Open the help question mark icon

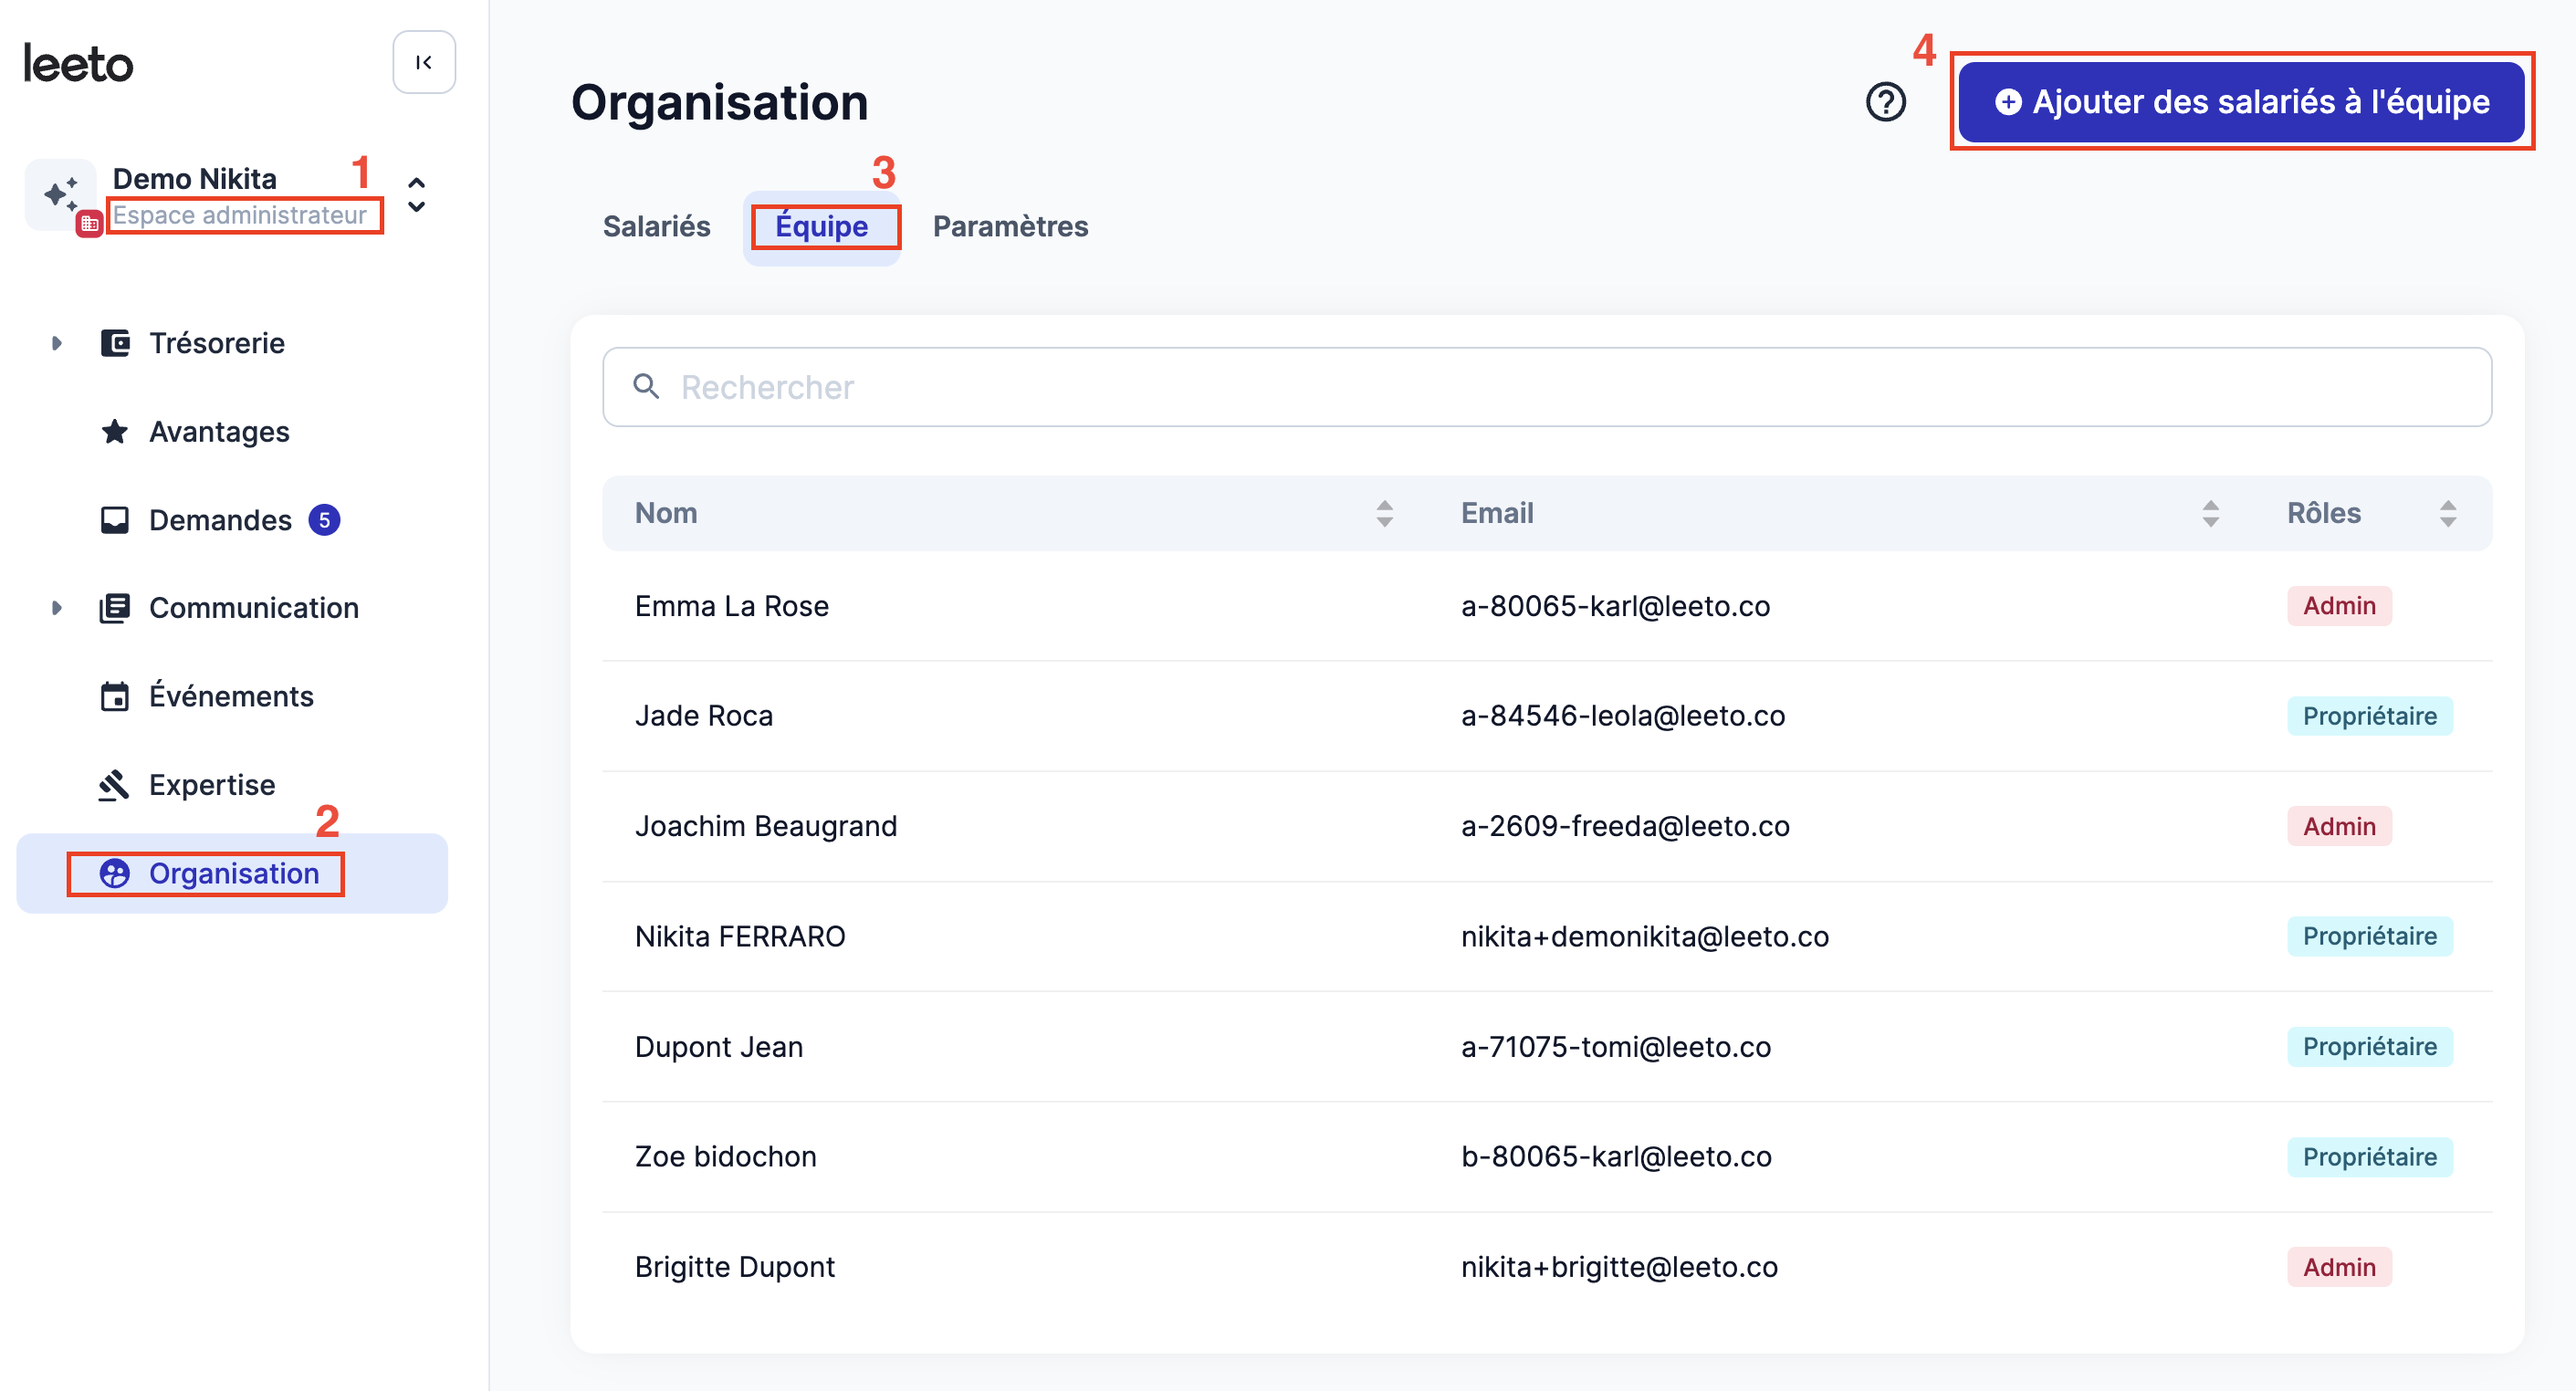point(1886,102)
